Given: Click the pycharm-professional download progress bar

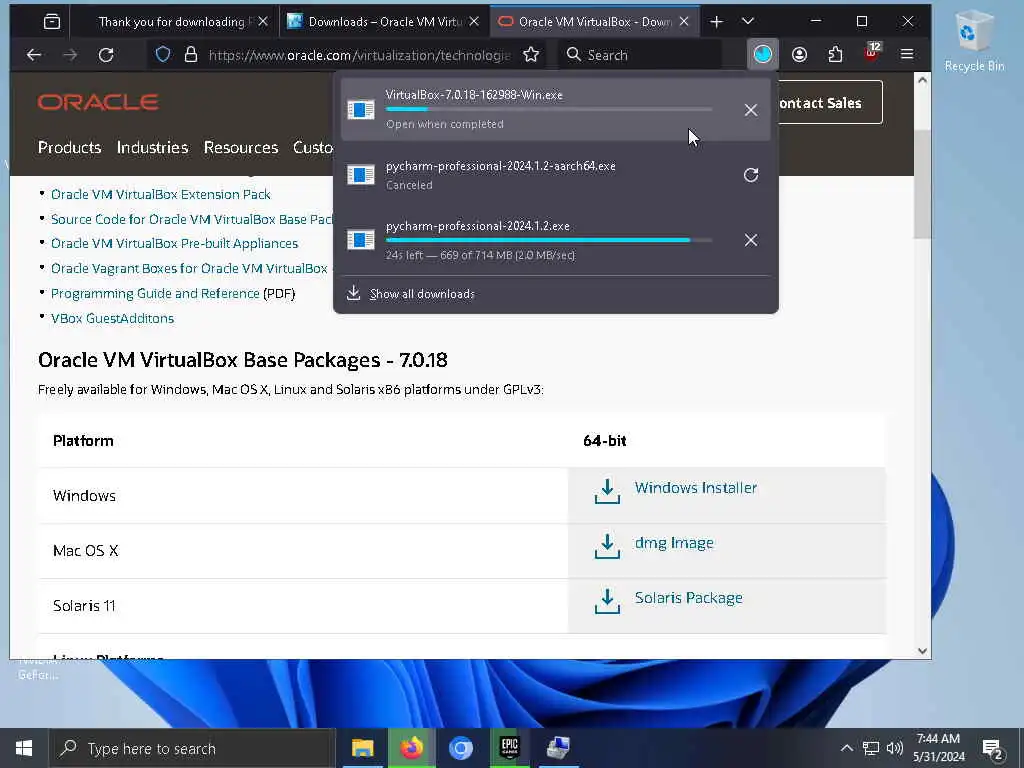Looking at the screenshot, I should (549, 240).
